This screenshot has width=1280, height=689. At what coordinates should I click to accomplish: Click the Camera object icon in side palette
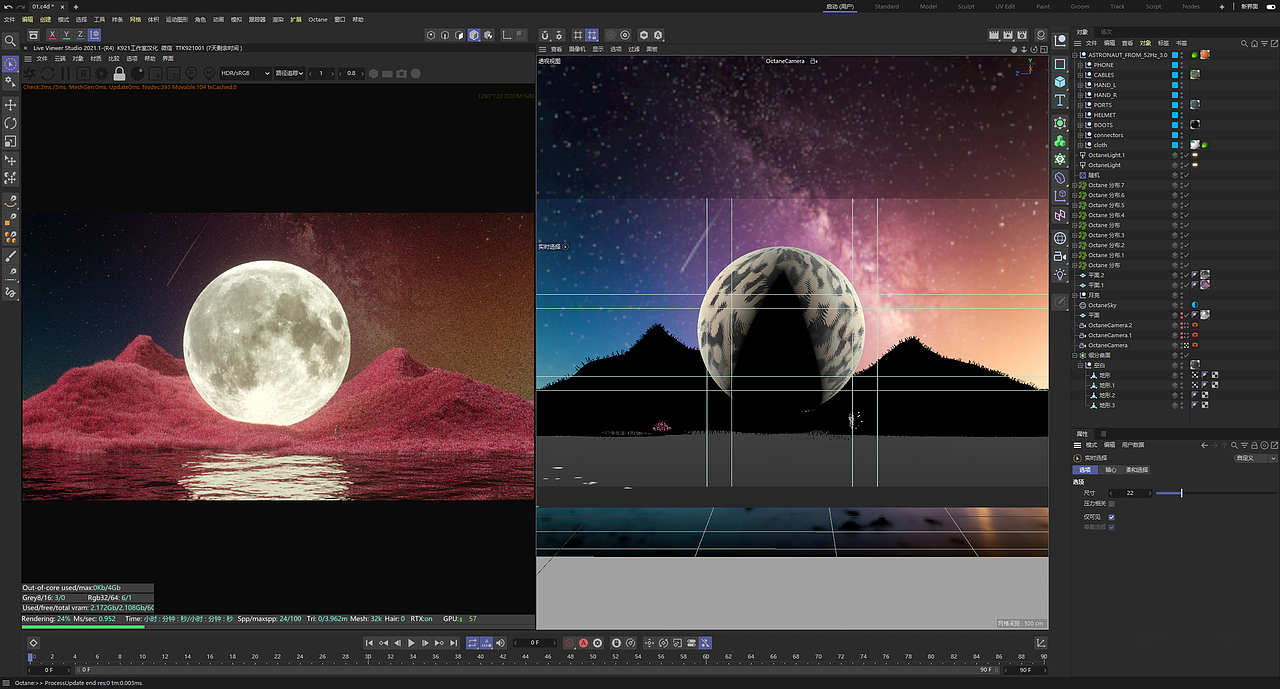pyautogui.click(x=1060, y=256)
